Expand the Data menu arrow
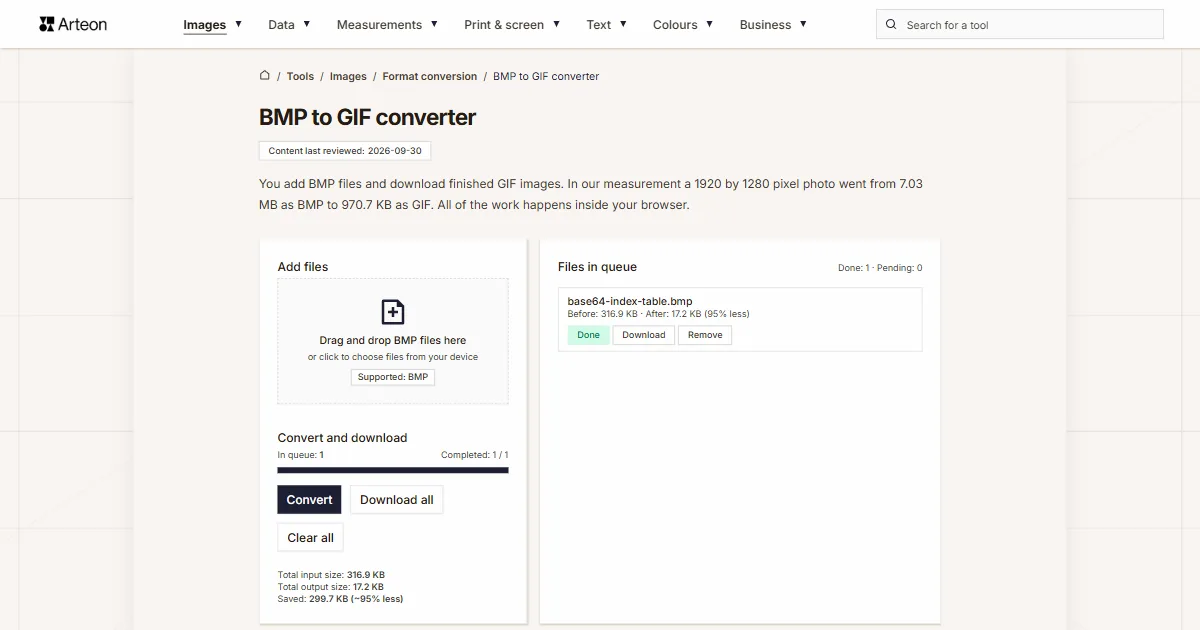 point(306,23)
